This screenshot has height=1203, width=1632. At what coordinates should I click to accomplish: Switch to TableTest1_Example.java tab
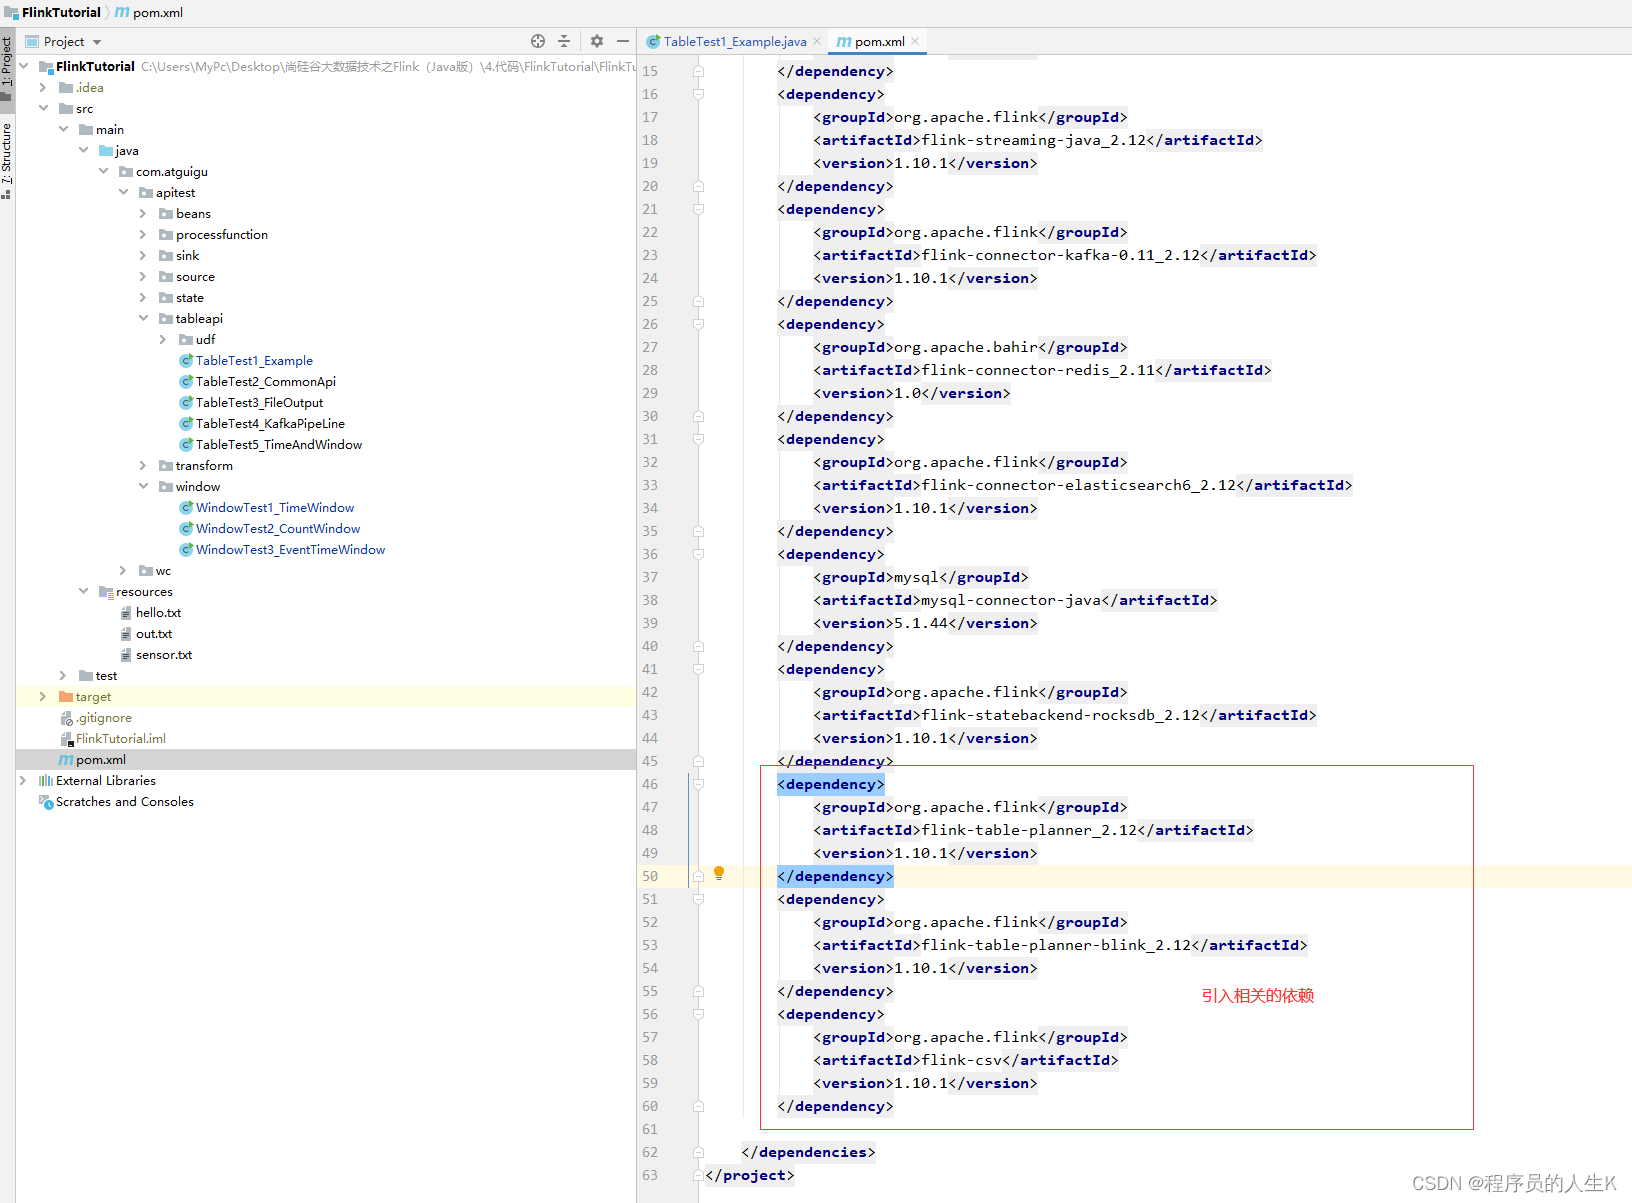click(x=734, y=41)
